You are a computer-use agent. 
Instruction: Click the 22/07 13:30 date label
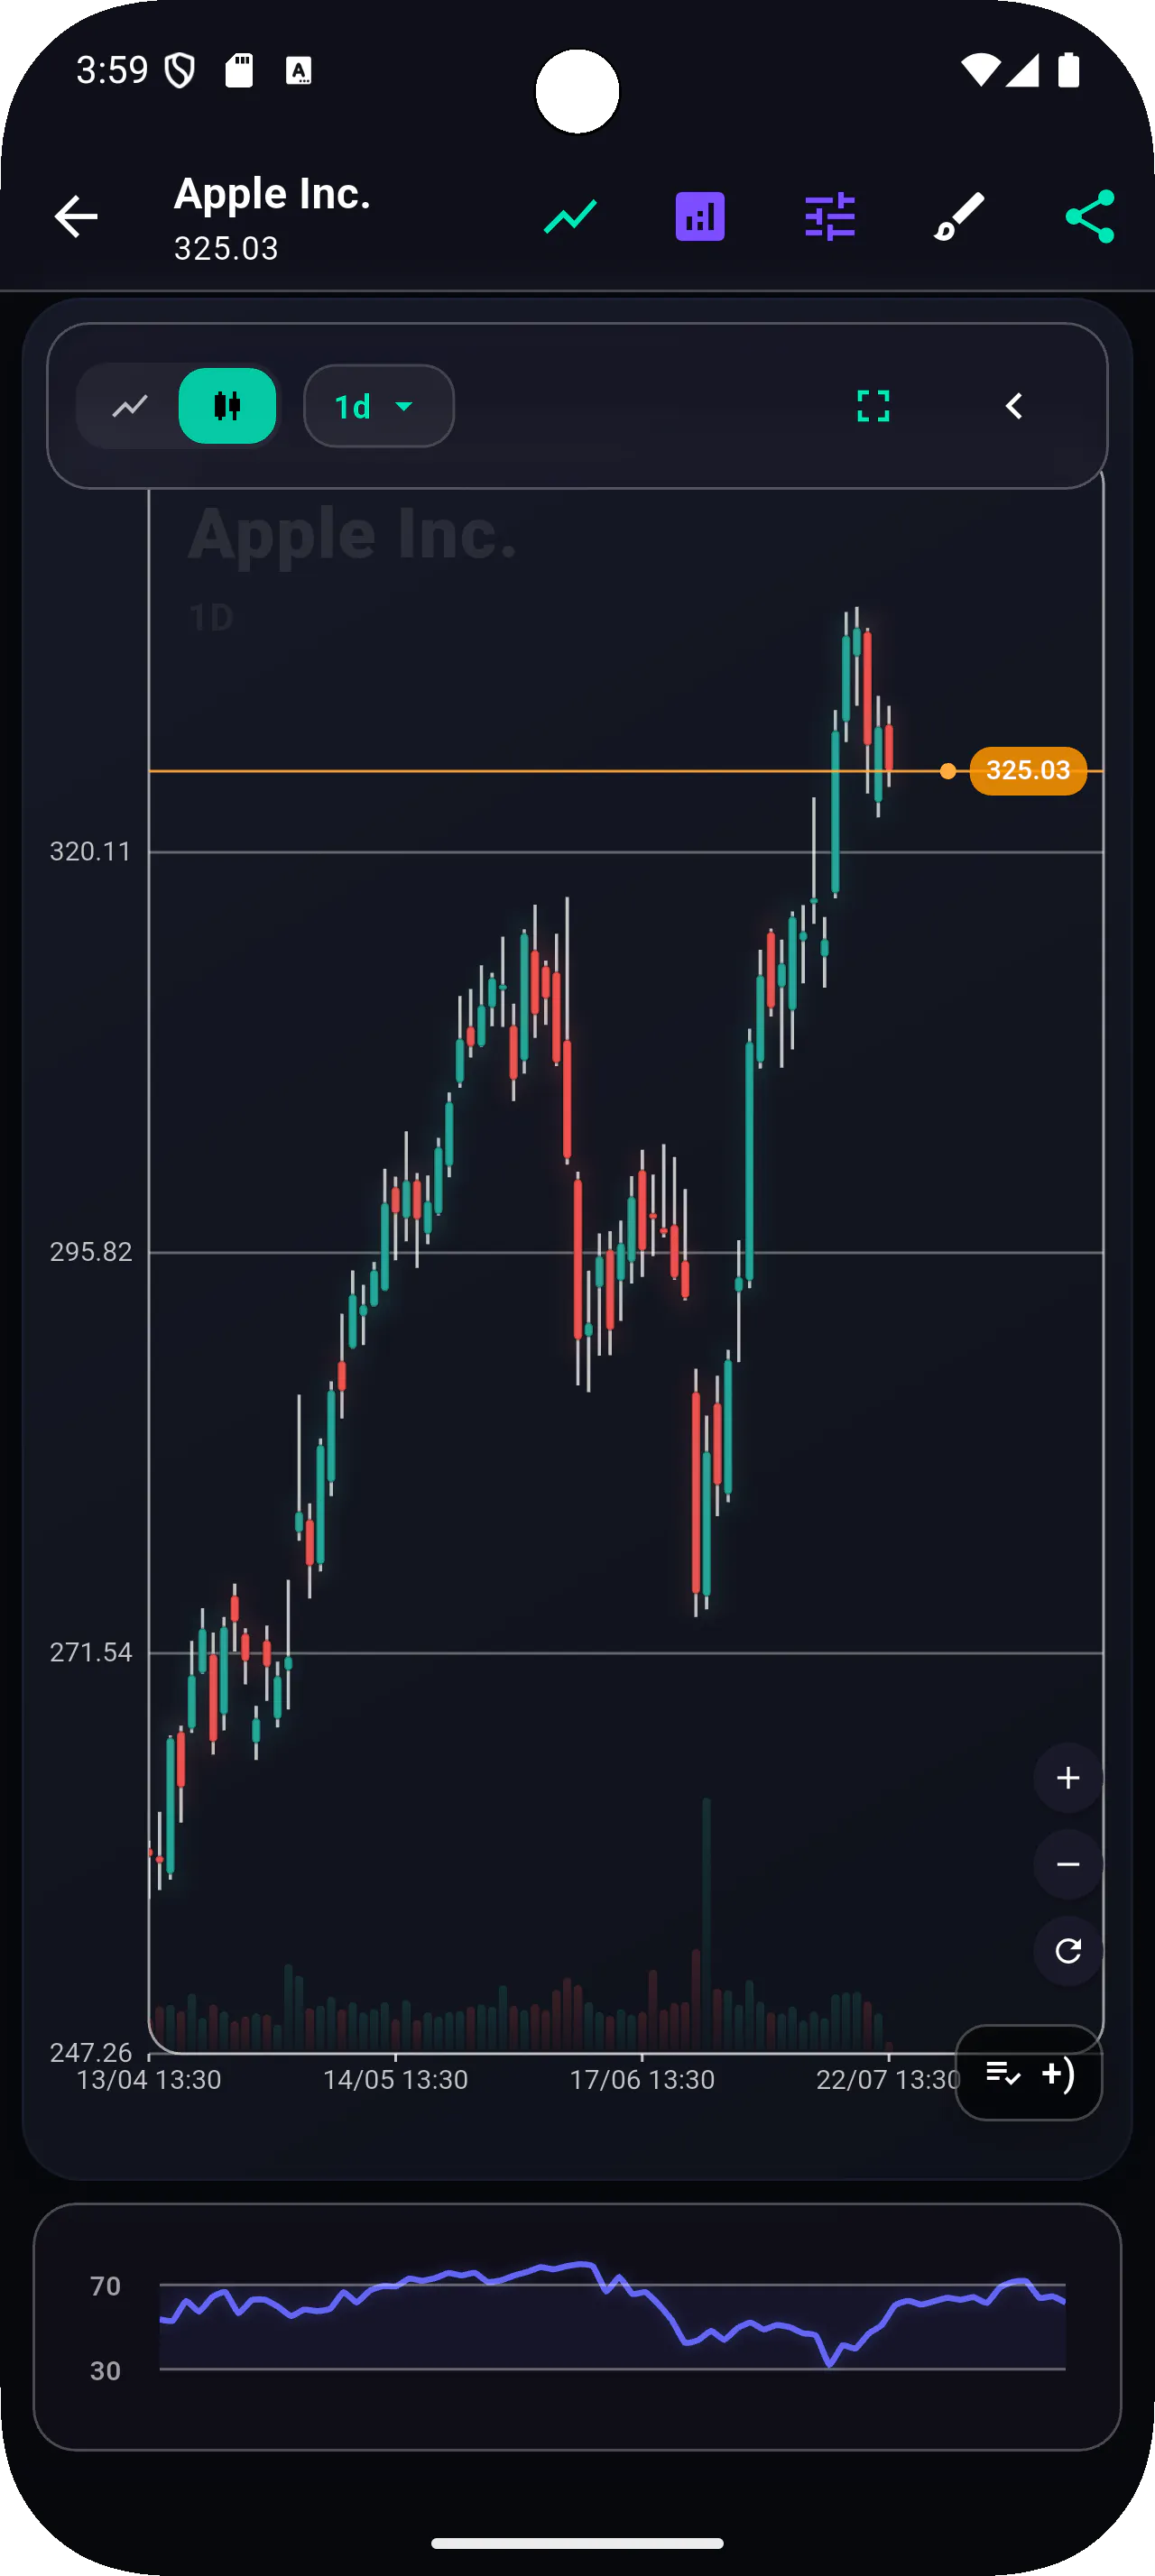pos(887,2080)
